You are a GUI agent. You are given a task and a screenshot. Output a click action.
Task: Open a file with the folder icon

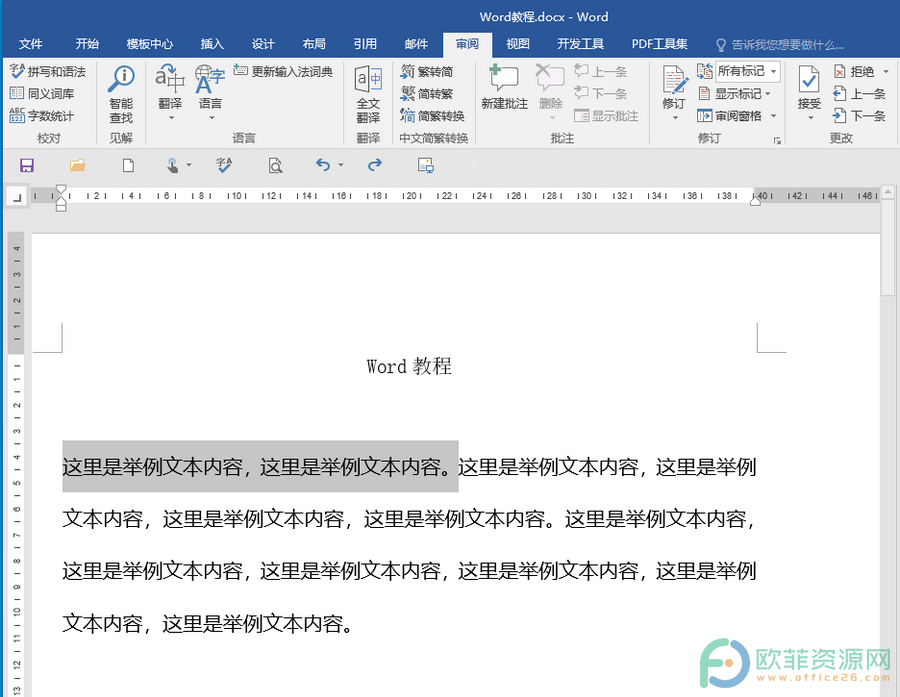click(x=77, y=165)
